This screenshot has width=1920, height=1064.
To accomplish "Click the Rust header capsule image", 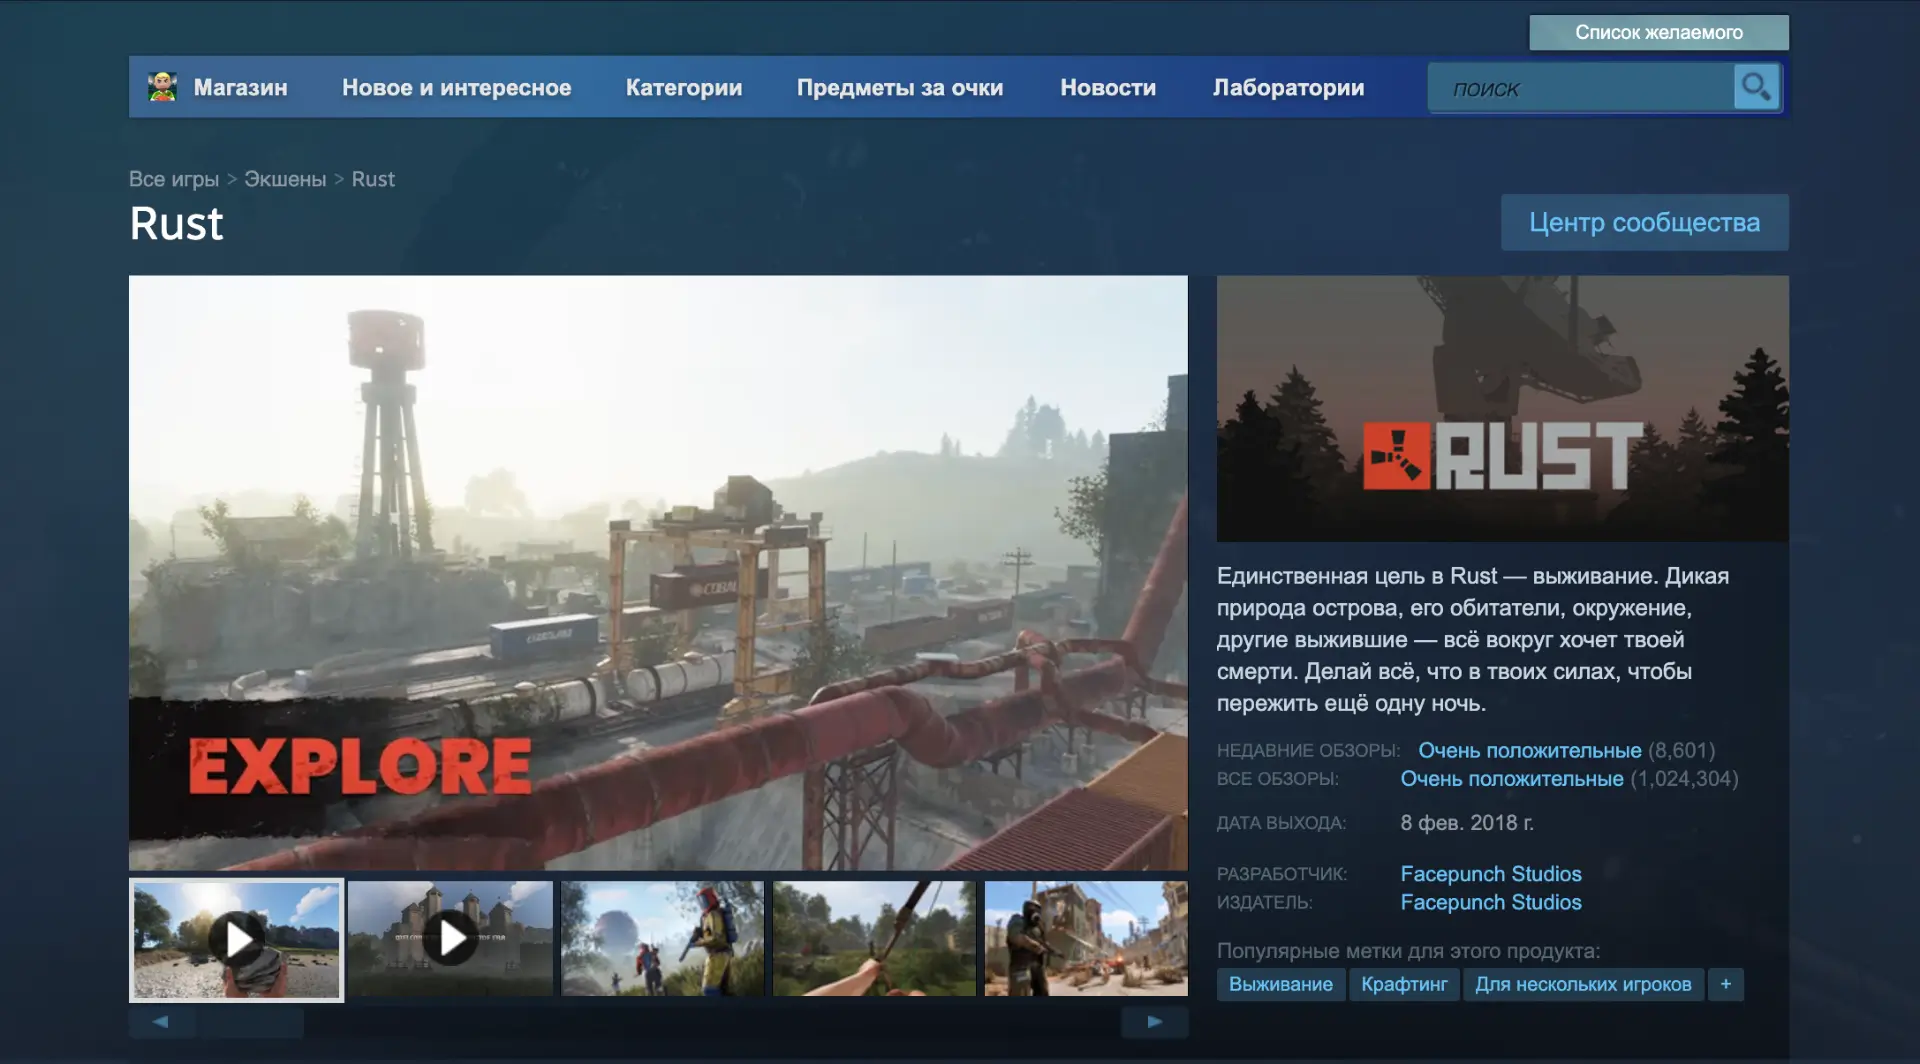I will pyautogui.click(x=1503, y=409).
